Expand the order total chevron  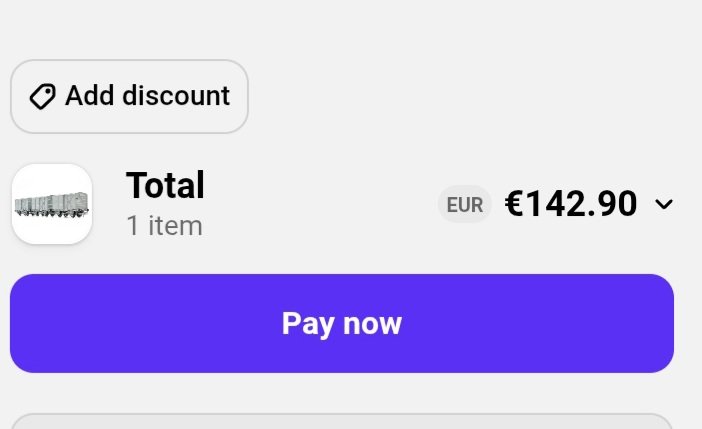click(x=663, y=204)
